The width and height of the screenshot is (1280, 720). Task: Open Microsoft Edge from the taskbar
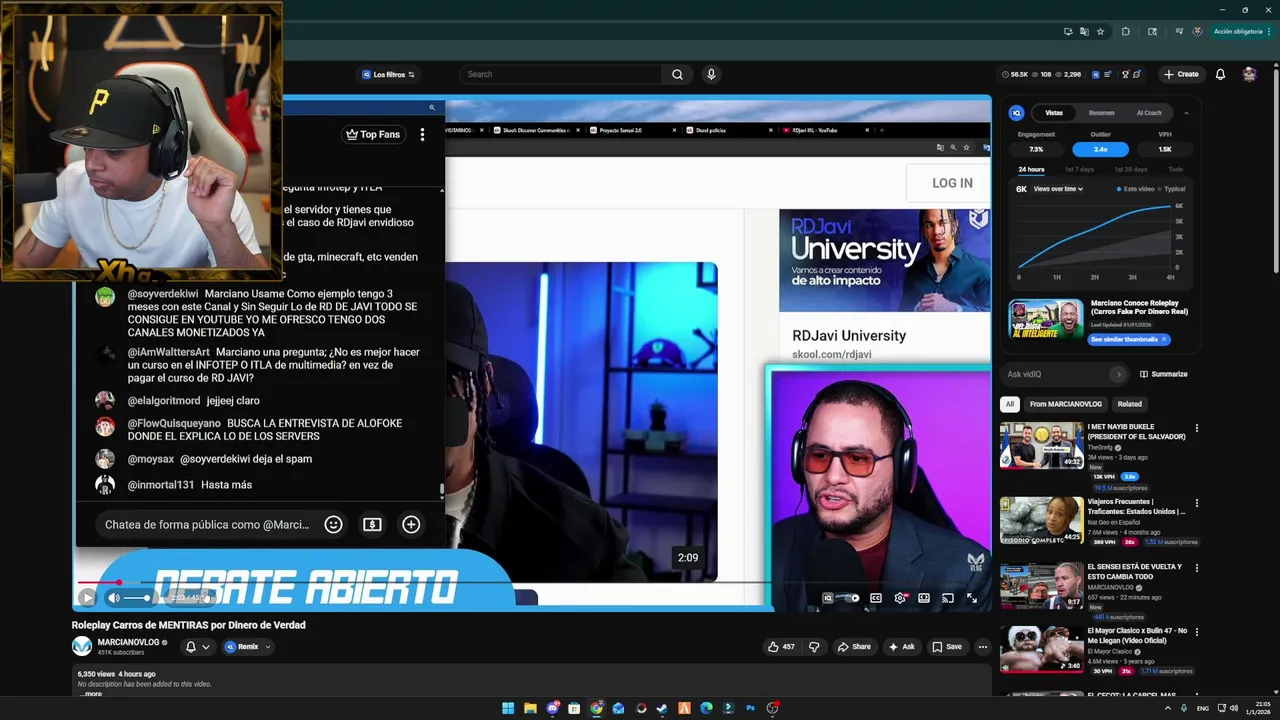[706, 708]
